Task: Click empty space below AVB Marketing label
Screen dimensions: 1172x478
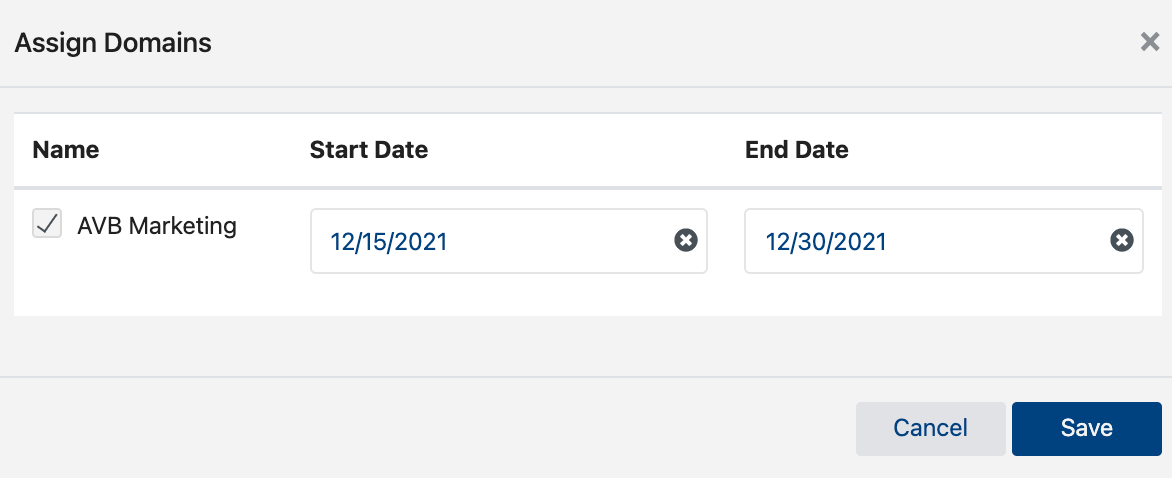Action: [x=150, y=285]
